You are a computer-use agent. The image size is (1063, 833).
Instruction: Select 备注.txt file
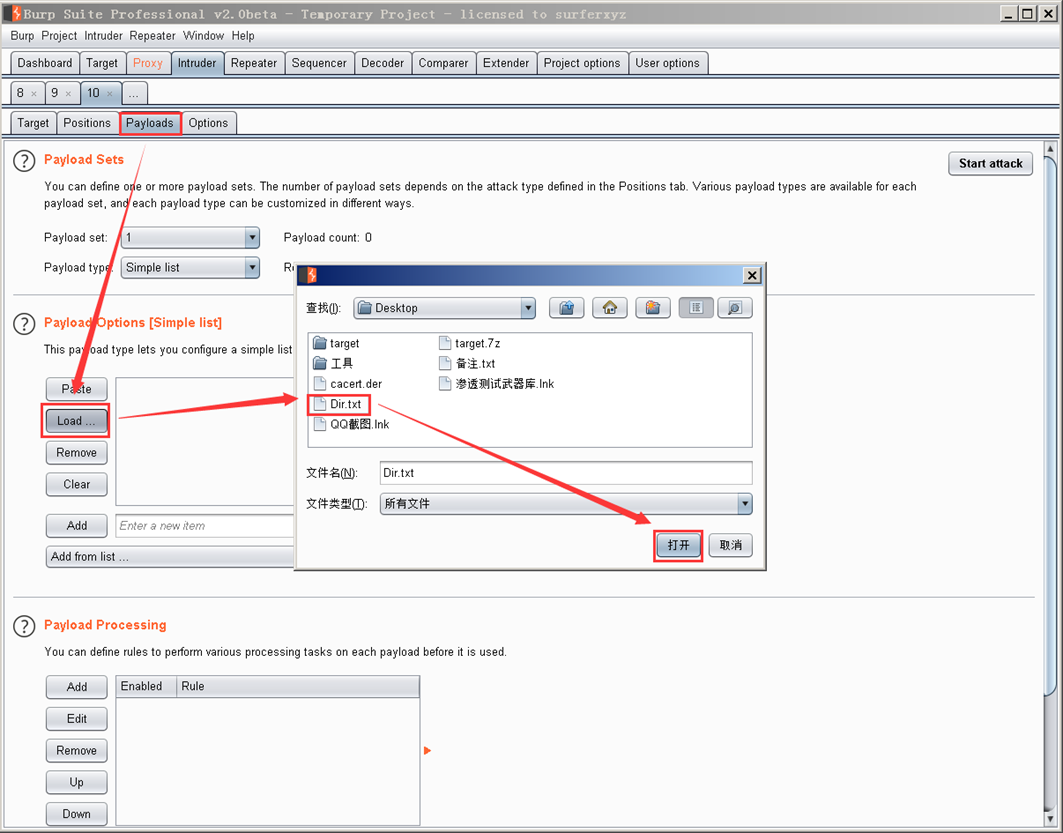click(x=468, y=363)
